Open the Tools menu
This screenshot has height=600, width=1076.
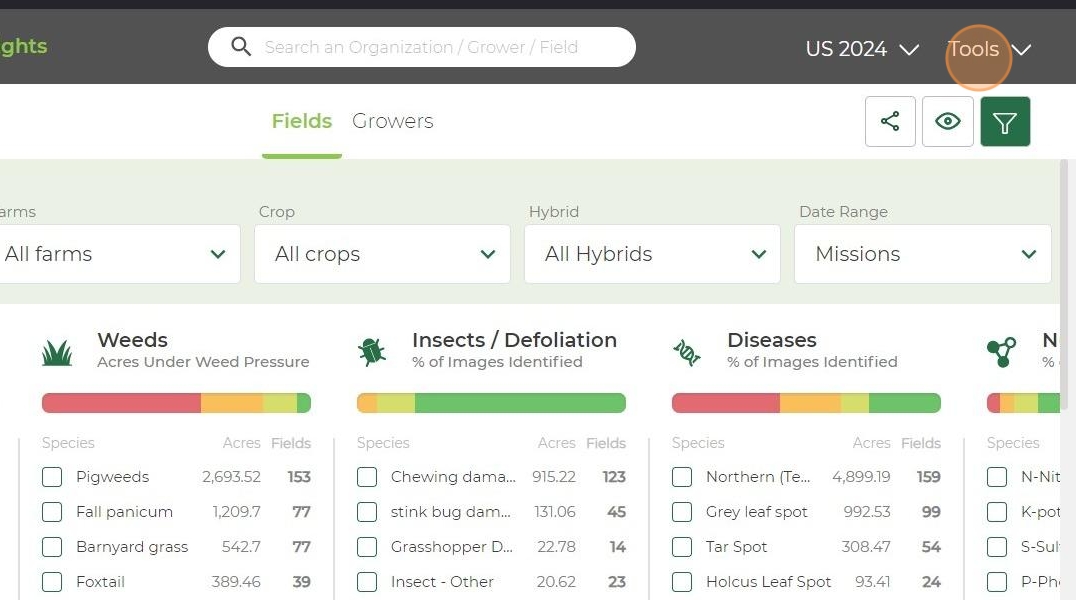coord(988,49)
